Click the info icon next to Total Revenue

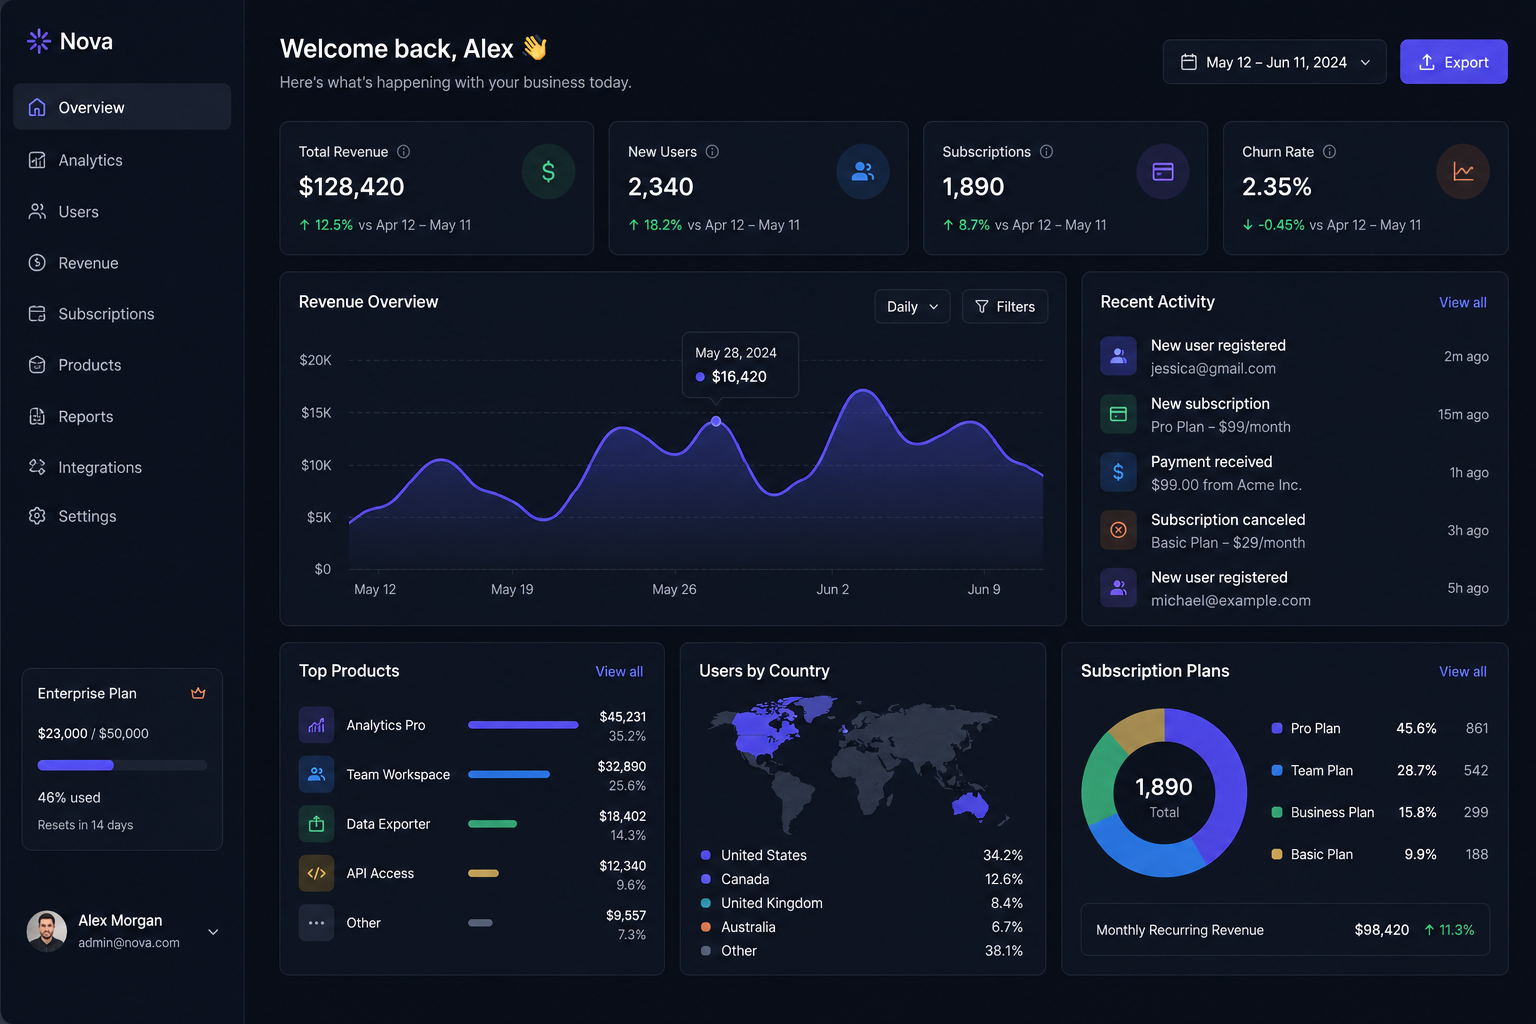coord(403,152)
